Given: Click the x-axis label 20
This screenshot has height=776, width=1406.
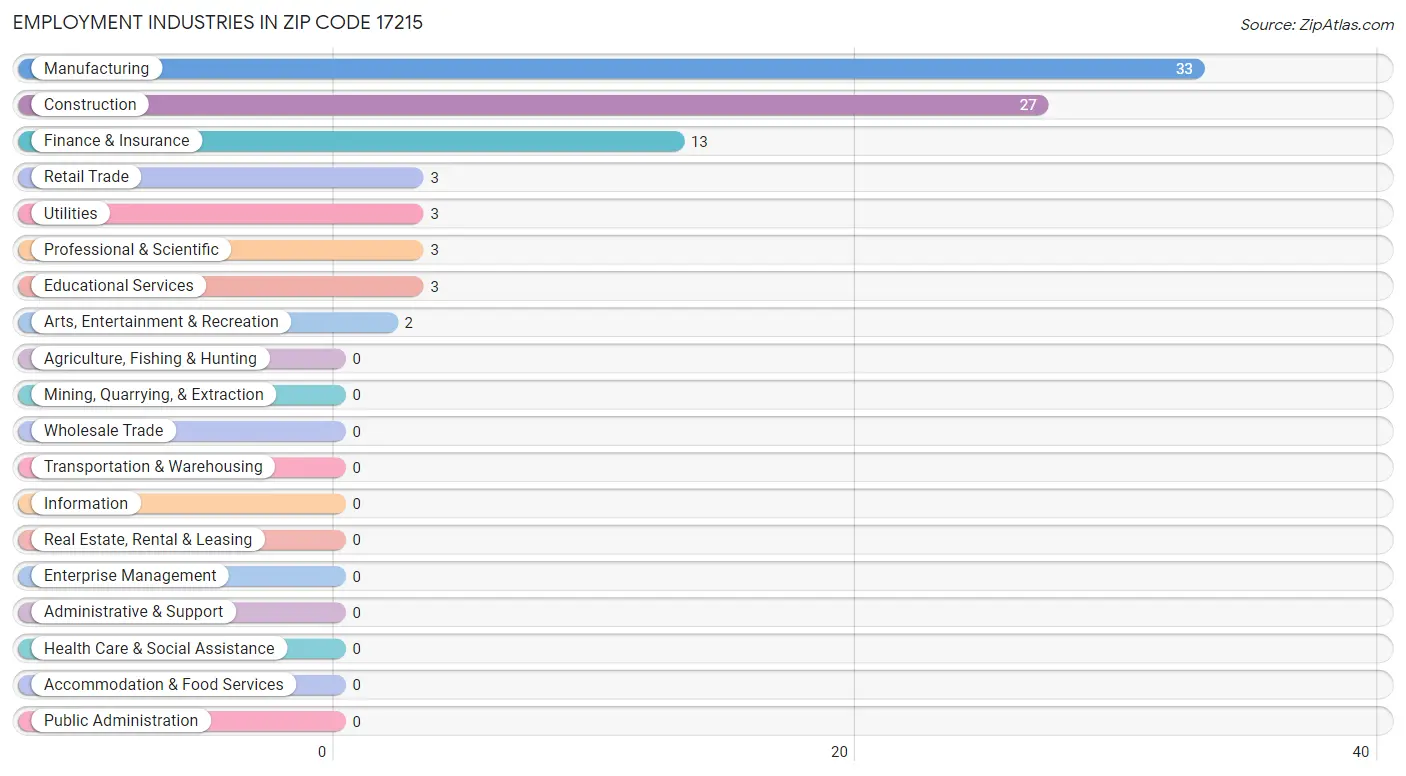Looking at the screenshot, I should 840,752.
